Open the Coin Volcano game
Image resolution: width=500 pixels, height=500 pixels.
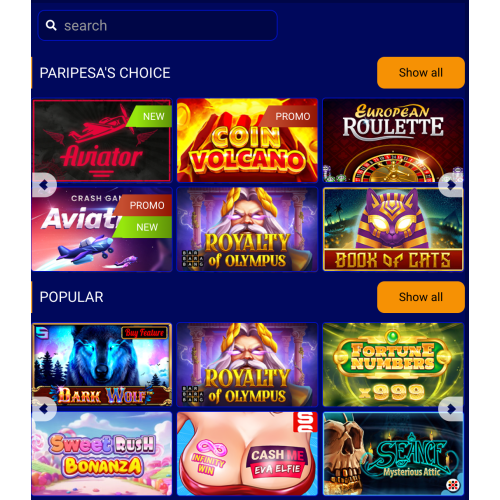247,140
